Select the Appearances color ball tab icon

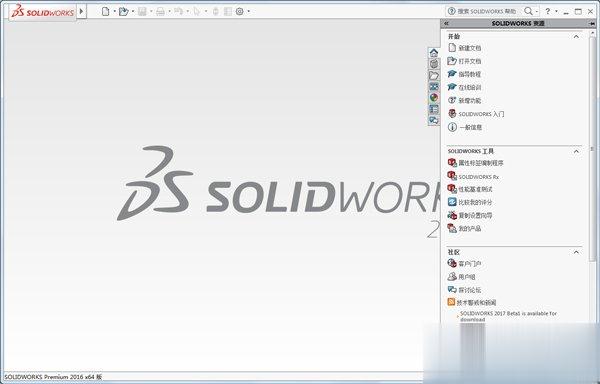pyautogui.click(x=434, y=98)
